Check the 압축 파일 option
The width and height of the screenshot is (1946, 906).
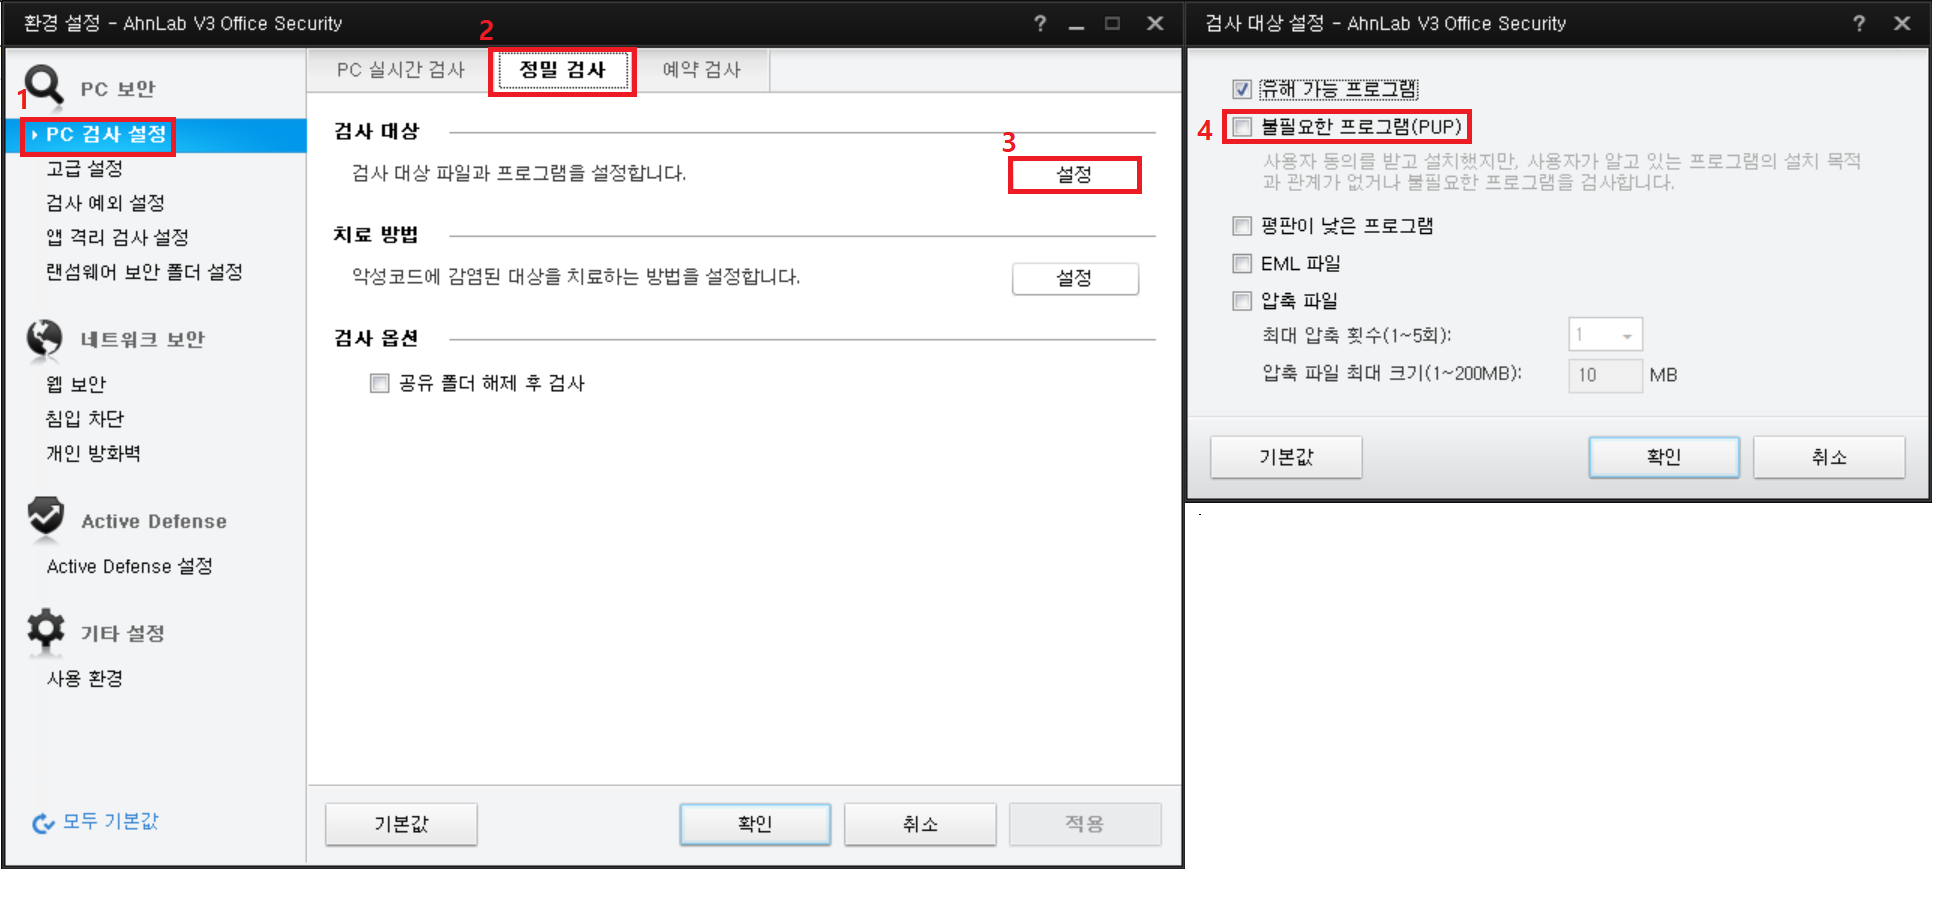pos(1242,301)
